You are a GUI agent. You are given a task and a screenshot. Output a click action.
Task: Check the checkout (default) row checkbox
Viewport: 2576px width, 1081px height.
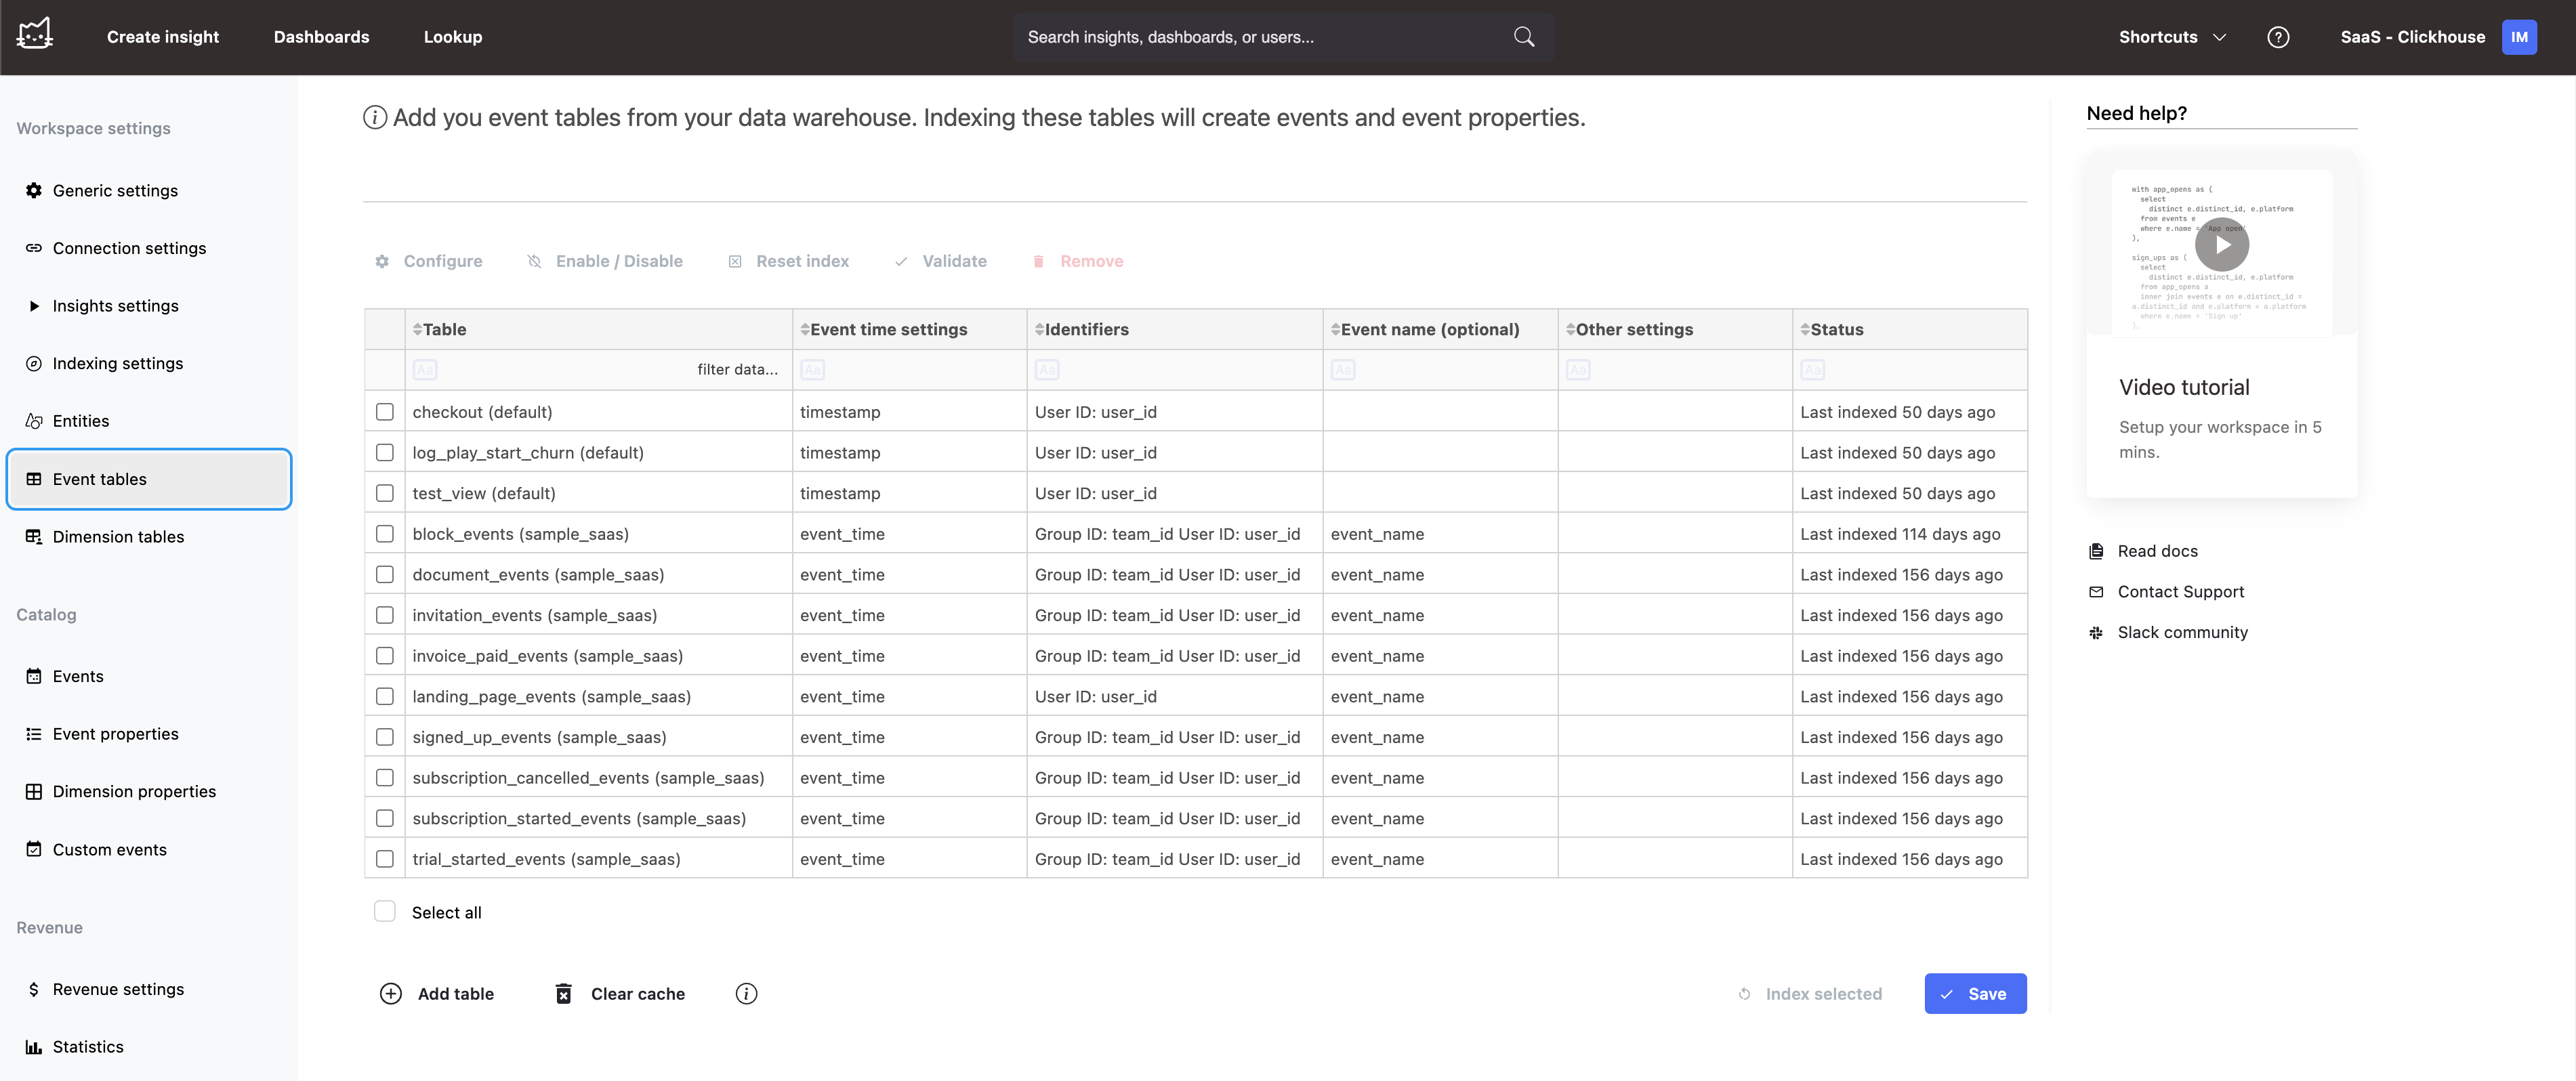click(x=385, y=412)
